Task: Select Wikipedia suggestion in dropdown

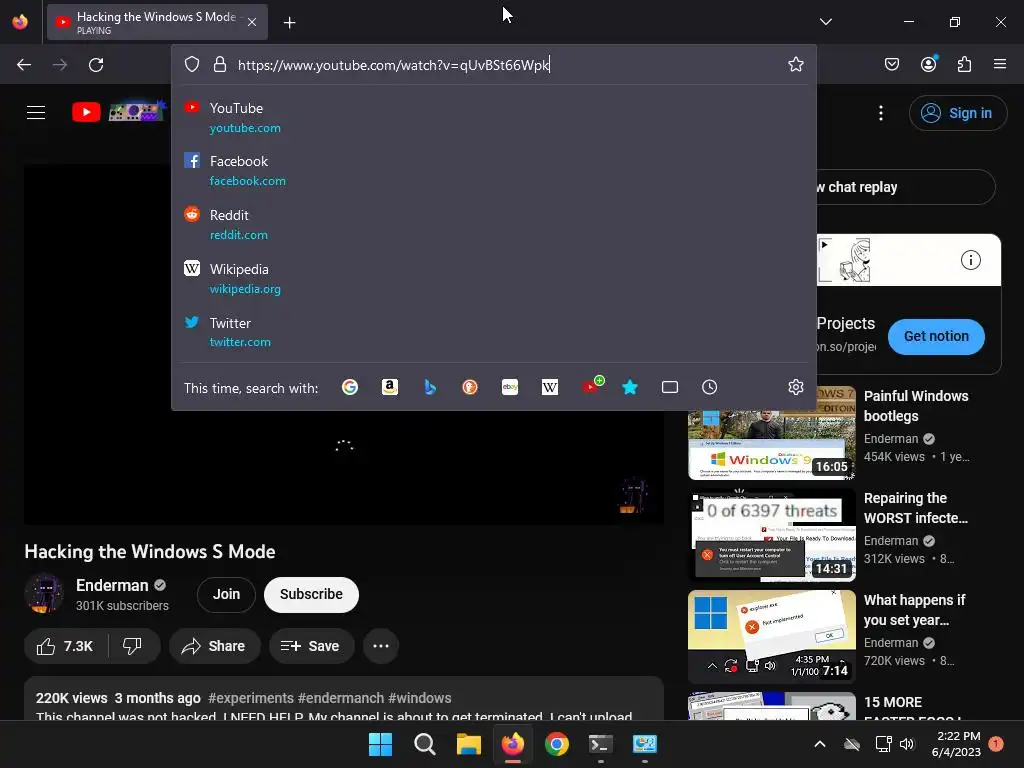Action: click(x=494, y=278)
